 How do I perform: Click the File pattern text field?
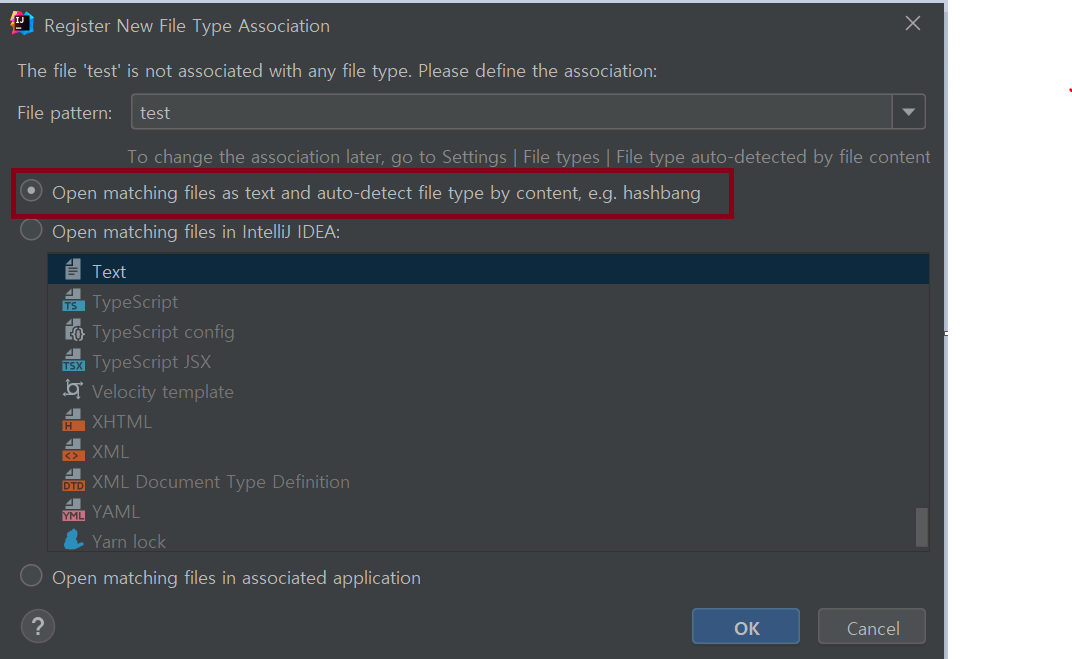[511, 112]
